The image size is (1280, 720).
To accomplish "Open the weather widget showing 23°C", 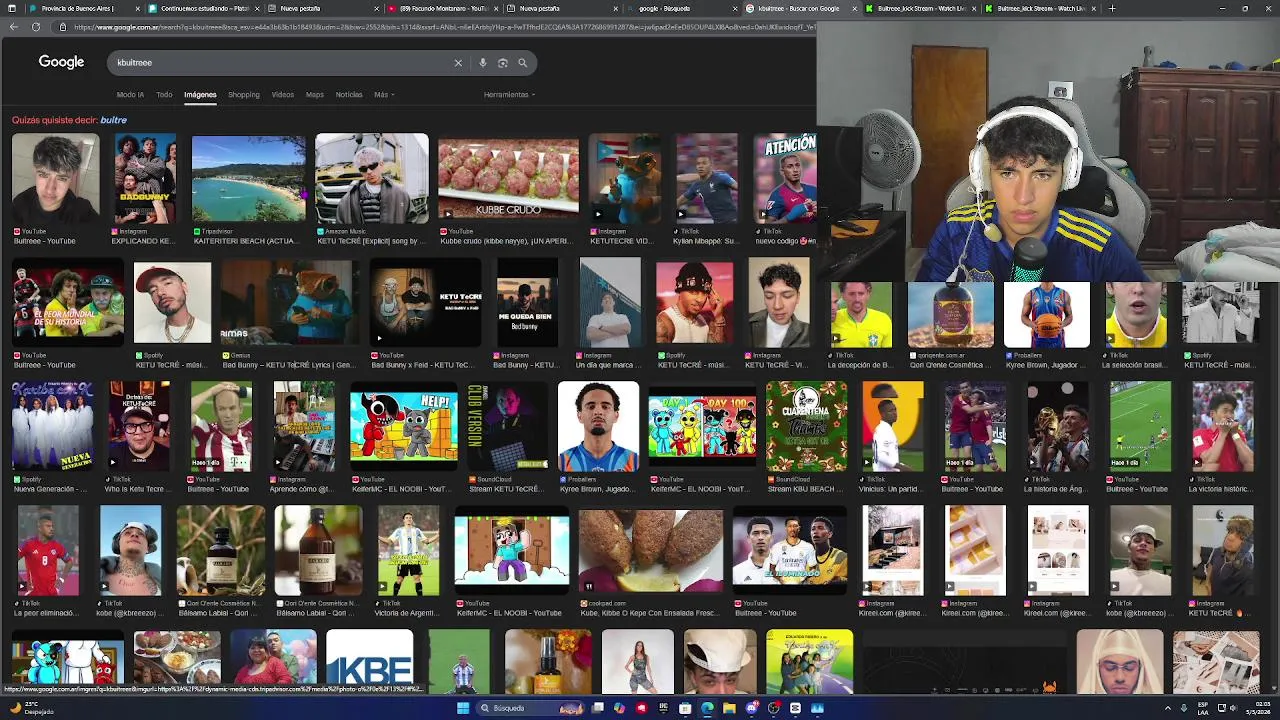I will 30,708.
